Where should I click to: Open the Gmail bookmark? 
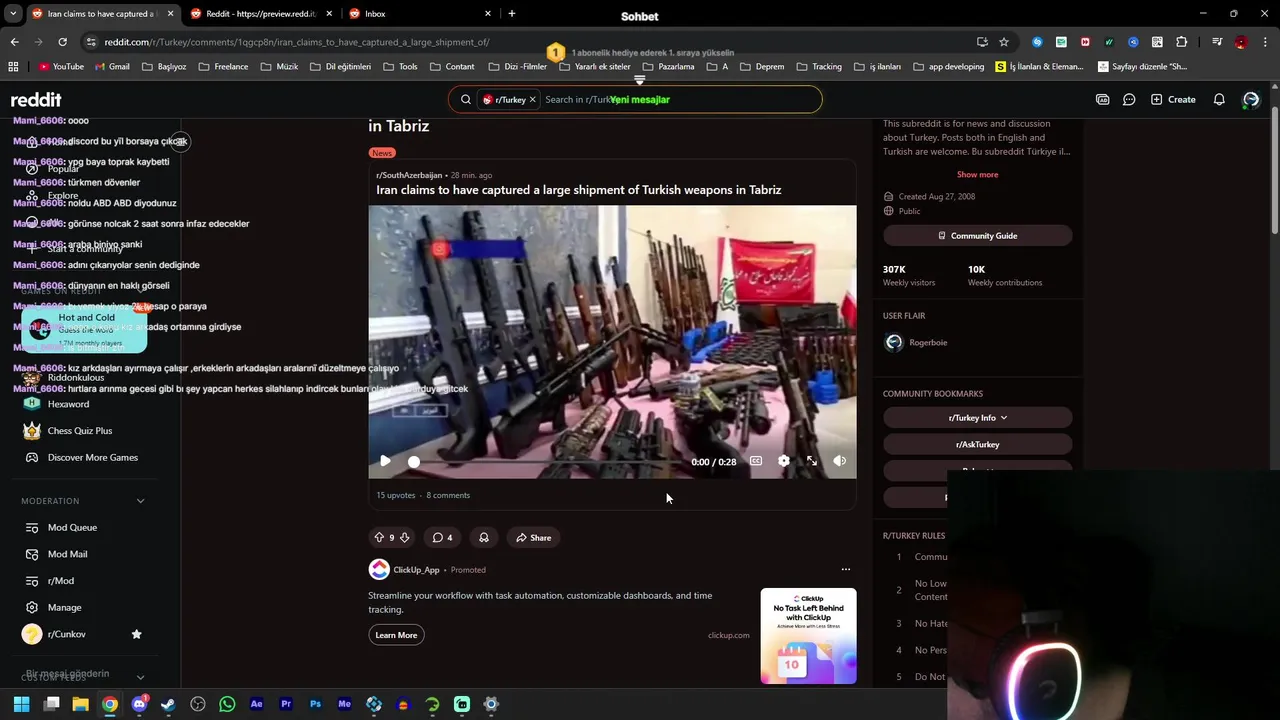112,67
